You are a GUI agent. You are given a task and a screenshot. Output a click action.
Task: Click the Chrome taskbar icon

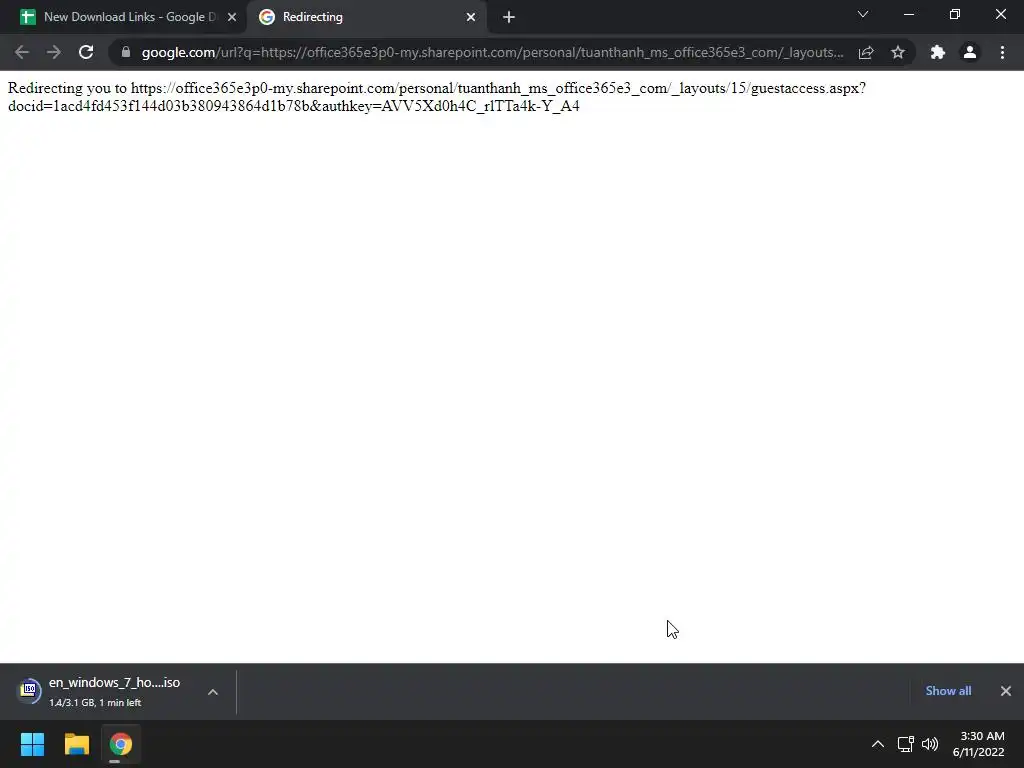click(121, 744)
